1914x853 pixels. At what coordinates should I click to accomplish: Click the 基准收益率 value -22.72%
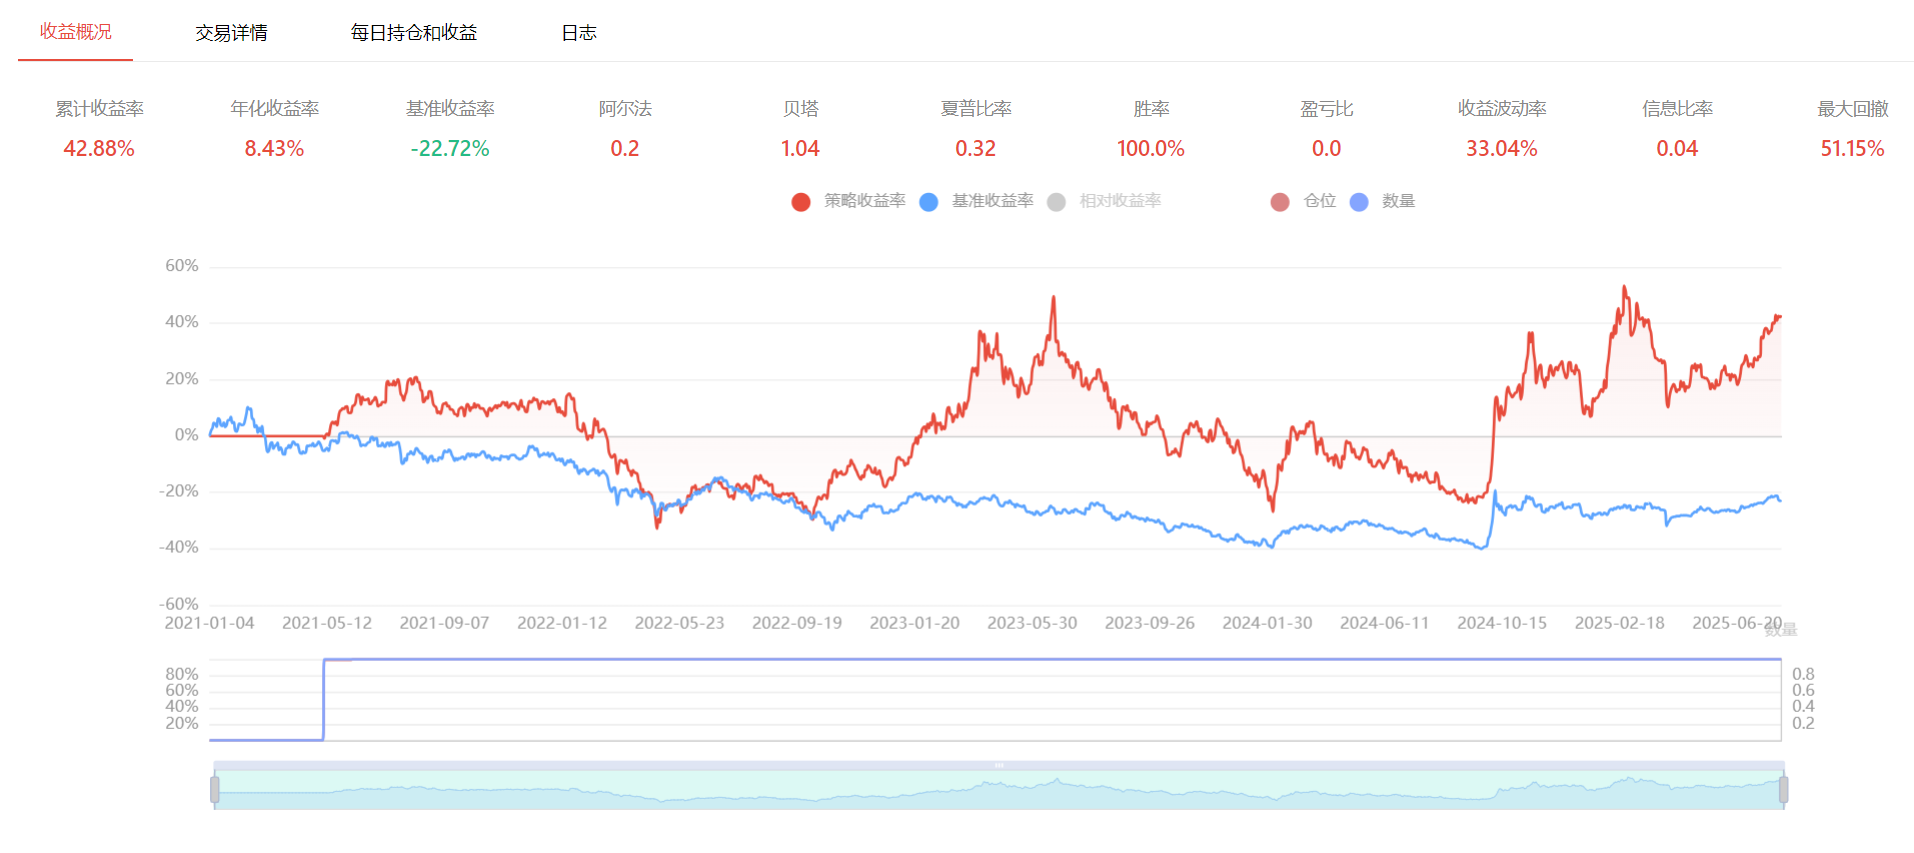(x=449, y=149)
